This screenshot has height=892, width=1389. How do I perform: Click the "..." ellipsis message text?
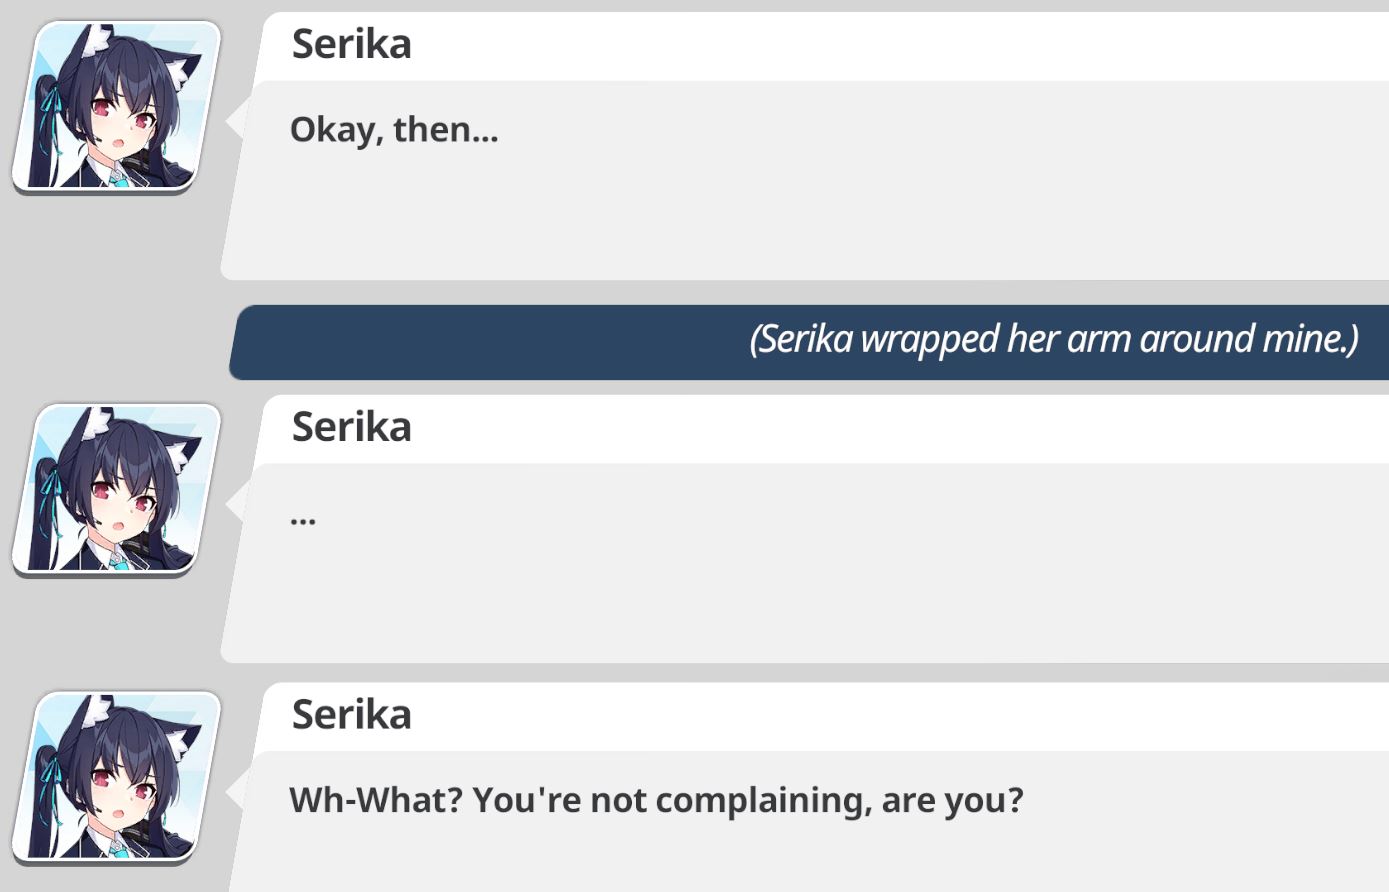click(302, 519)
